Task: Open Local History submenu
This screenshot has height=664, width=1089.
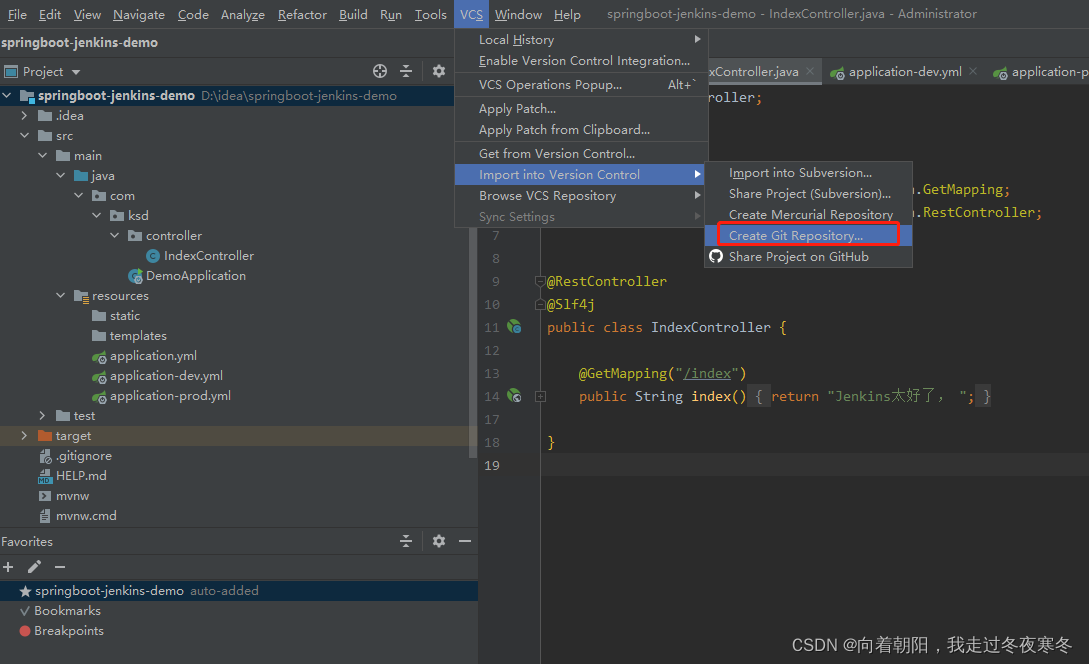Action: (581, 40)
